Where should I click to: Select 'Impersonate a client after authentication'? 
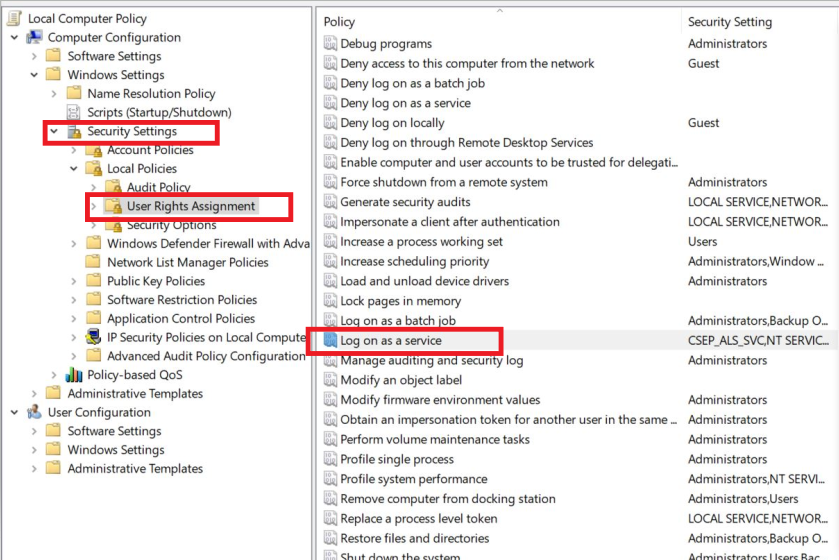point(450,221)
